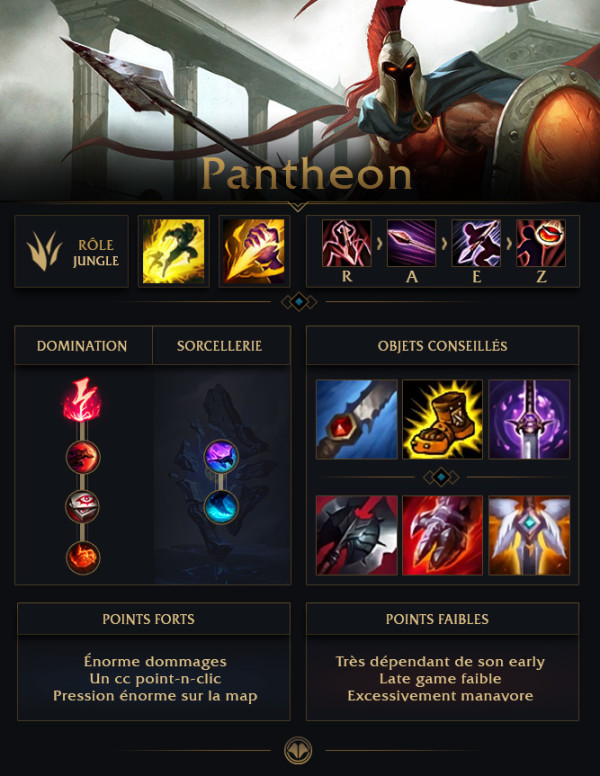Click the Sudden Impact rune icon
Image resolution: width=600 pixels, height=776 pixels.
pos(83,457)
